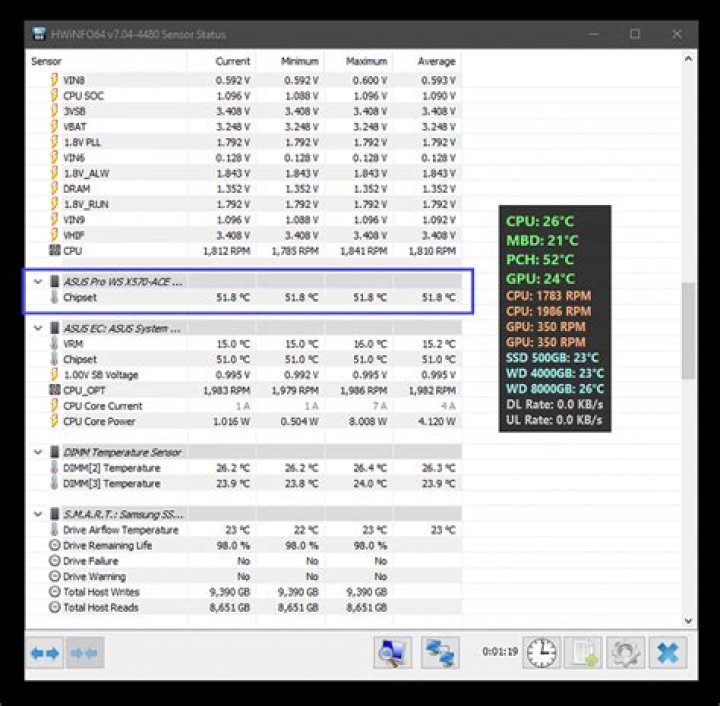Select the DIMM[3] Temperature row
This screenshot has width=720, height=706.
[x=244, y=483]
